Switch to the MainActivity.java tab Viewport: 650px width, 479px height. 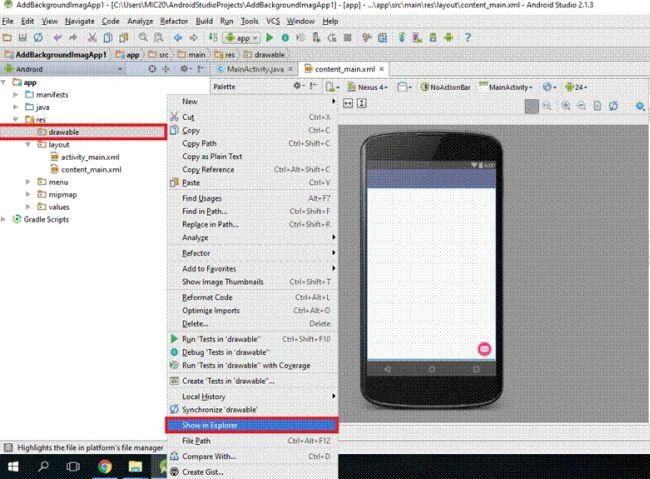[x=255, y=69]
